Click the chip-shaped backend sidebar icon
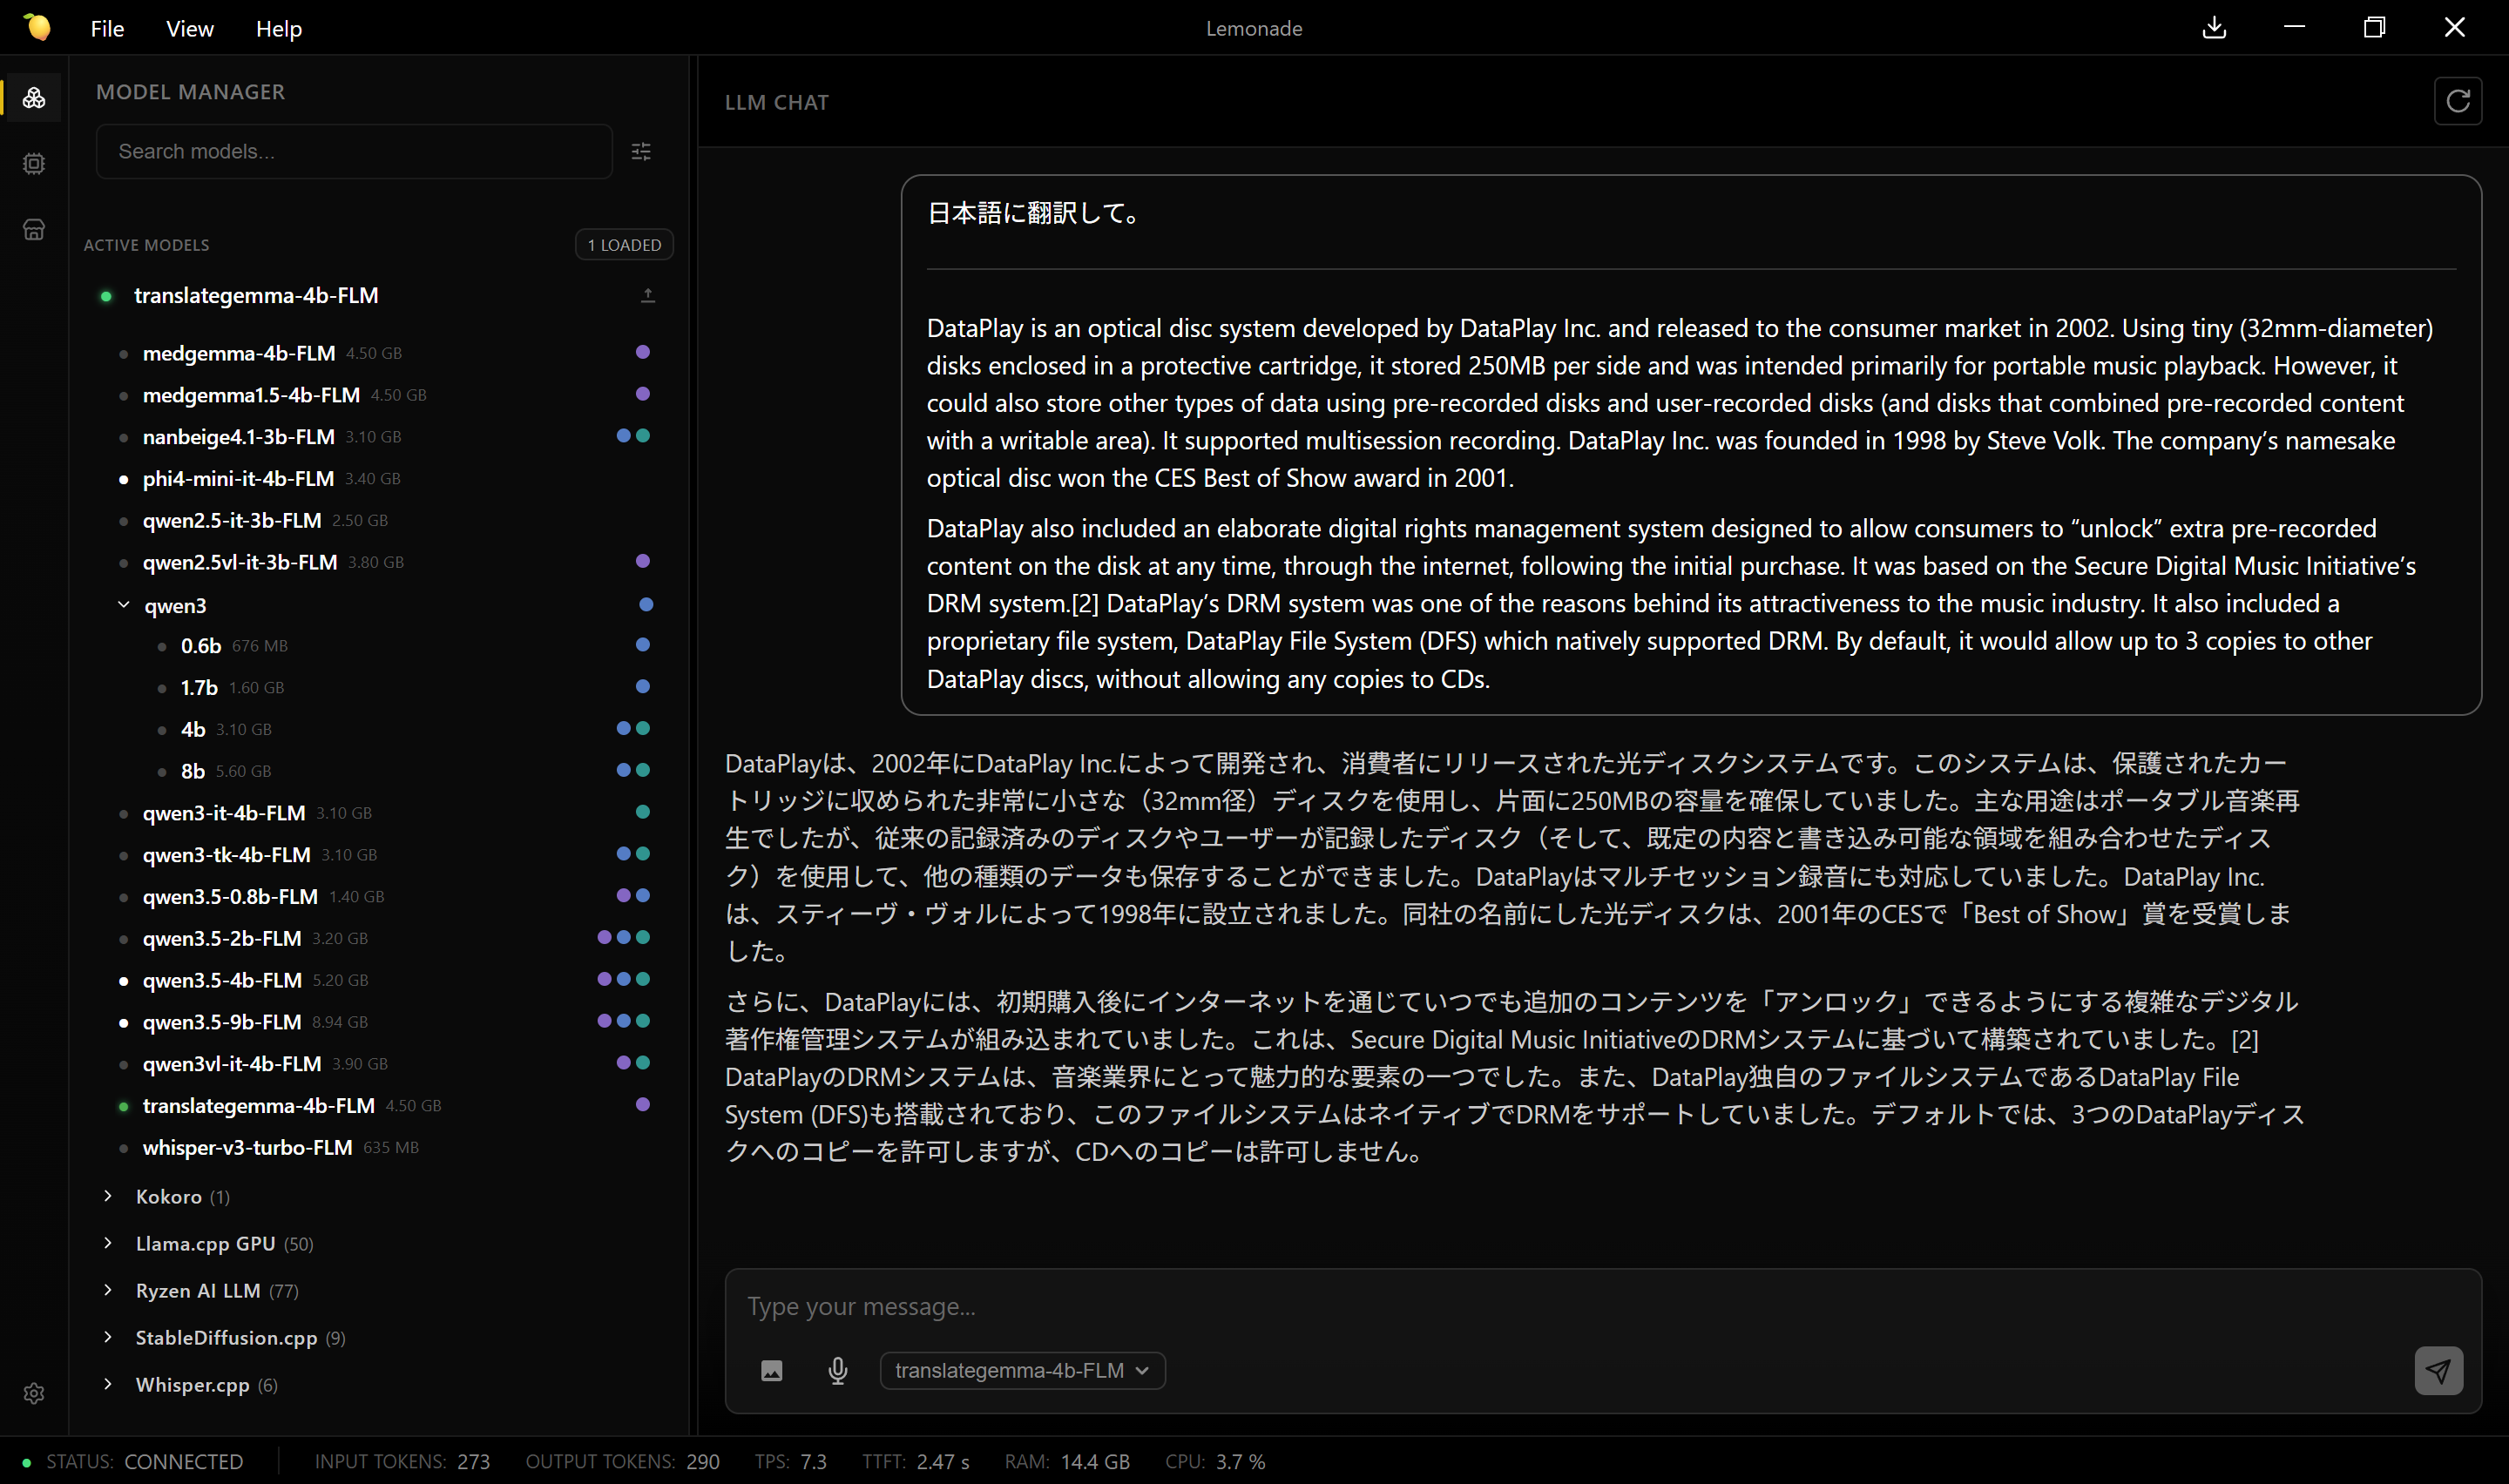 click(34, 163)
